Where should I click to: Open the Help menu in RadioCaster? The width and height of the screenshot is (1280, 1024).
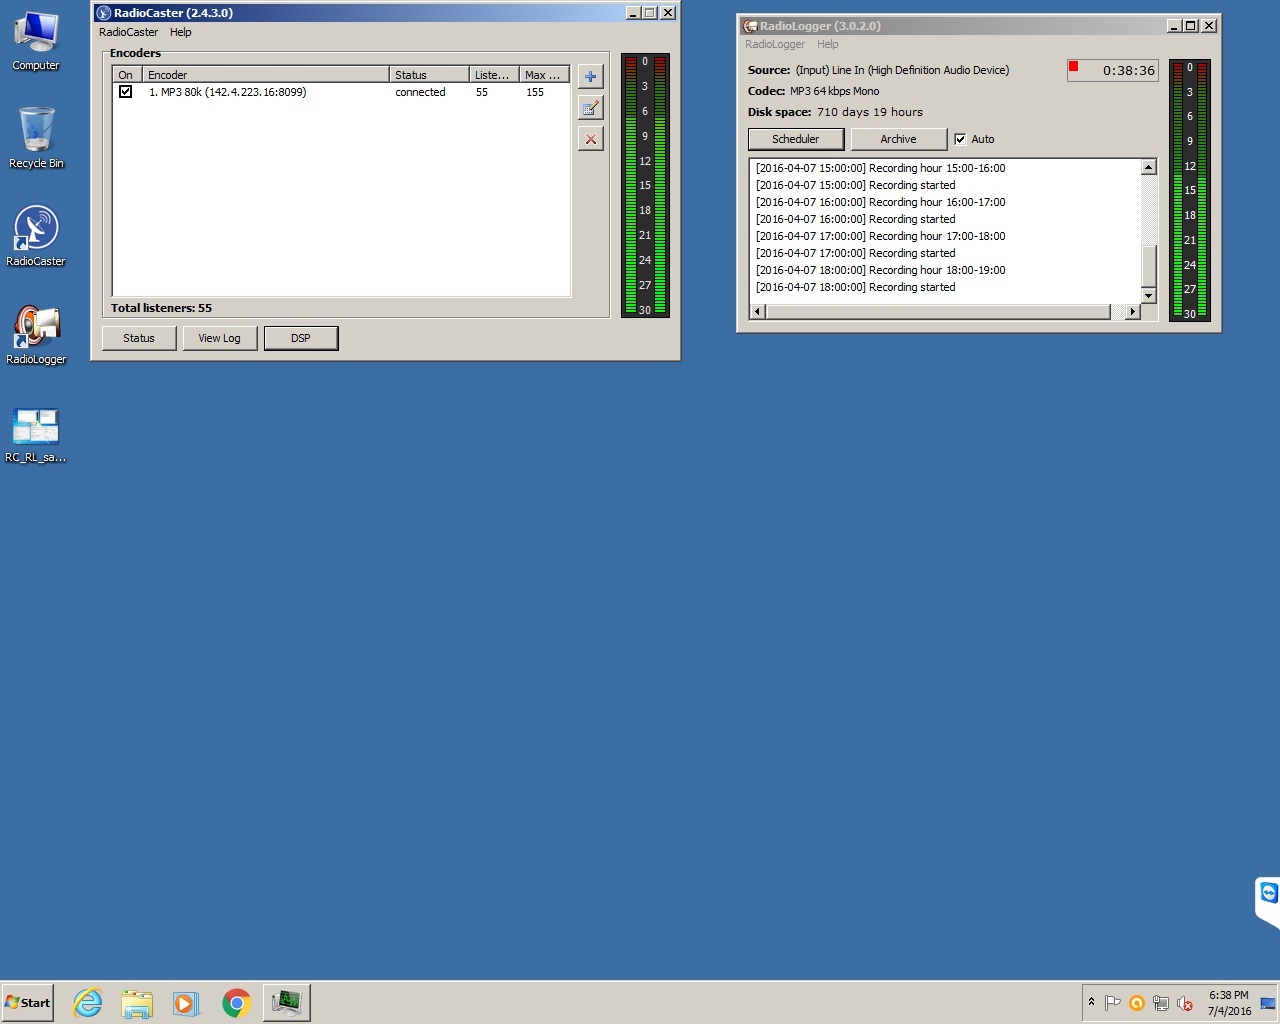[180, 32]
